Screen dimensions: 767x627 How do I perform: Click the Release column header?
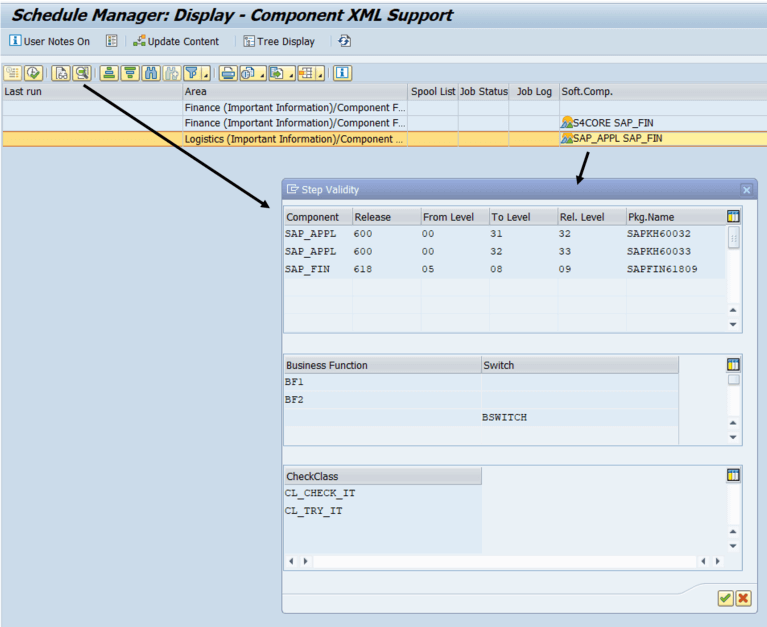coord(387,217)
